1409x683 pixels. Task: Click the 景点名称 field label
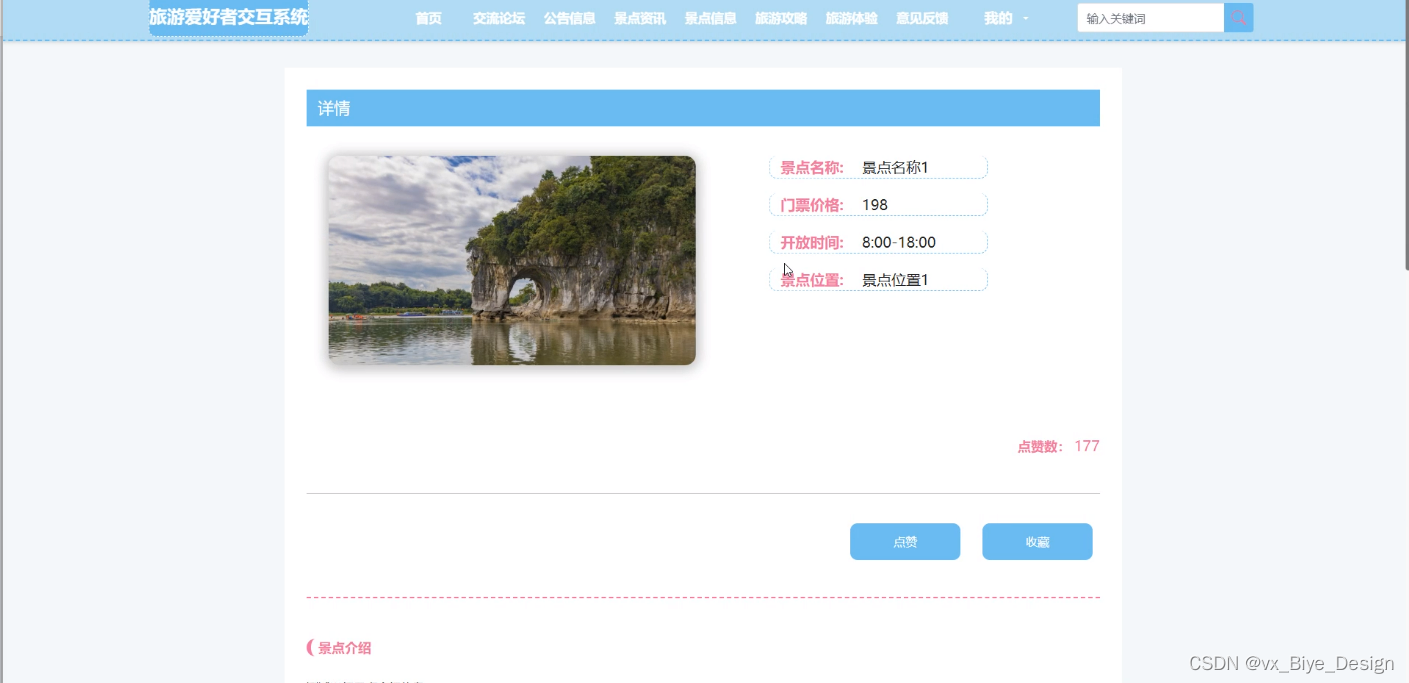pos(812,167)
